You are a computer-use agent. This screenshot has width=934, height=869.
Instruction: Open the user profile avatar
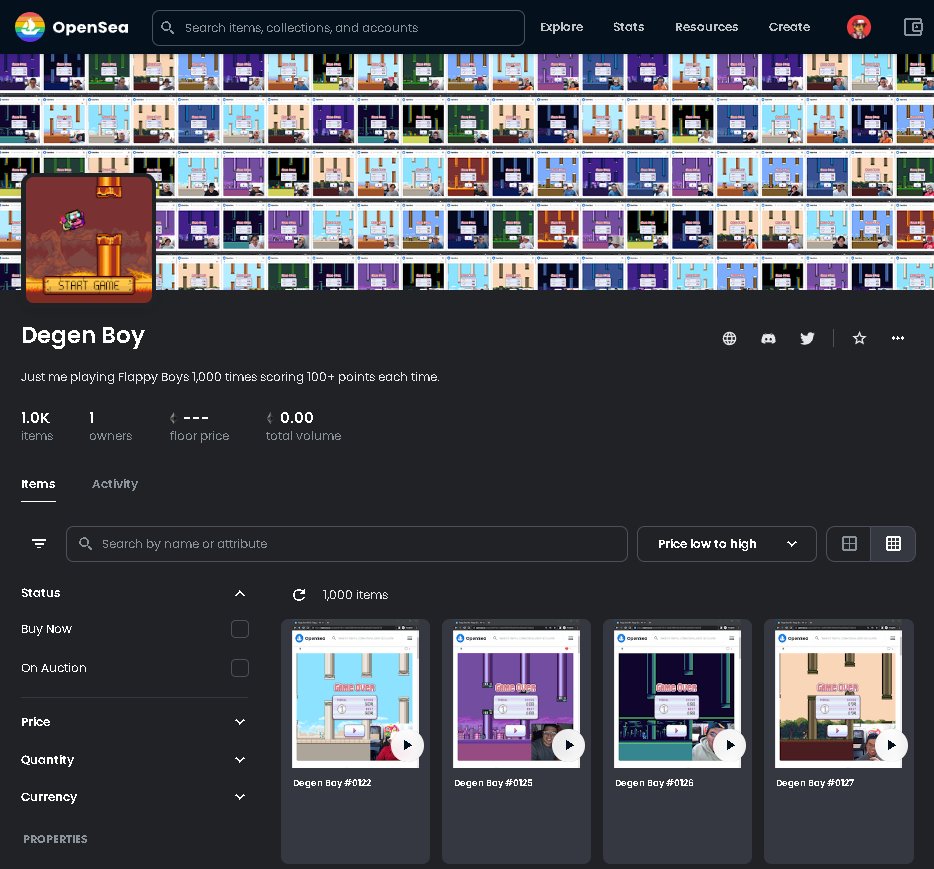coord(858,27)
